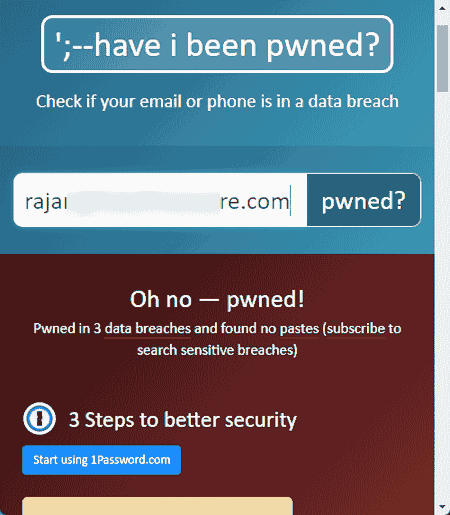
Task: Click the 'Oh no — pwned!' heading
Action: point(217,299)
